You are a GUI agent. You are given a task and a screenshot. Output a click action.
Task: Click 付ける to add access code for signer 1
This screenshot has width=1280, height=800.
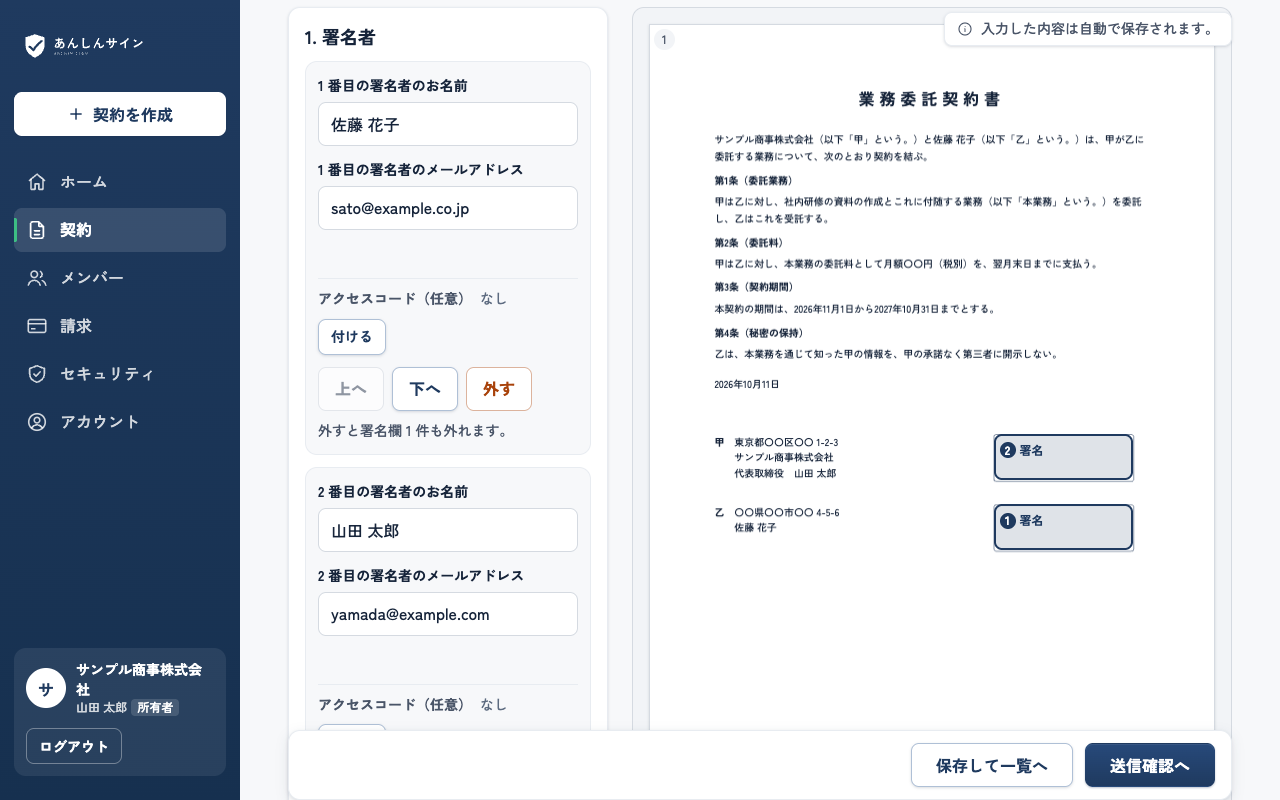coord(352,337)
